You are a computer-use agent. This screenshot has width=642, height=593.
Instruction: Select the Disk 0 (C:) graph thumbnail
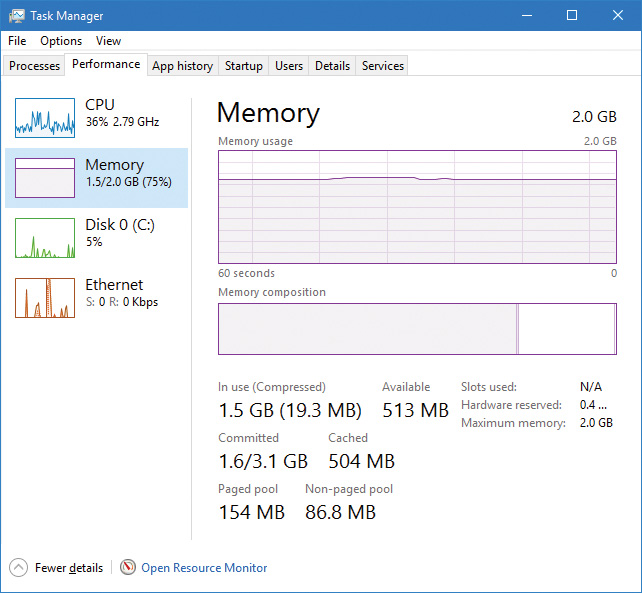[45, 238]
